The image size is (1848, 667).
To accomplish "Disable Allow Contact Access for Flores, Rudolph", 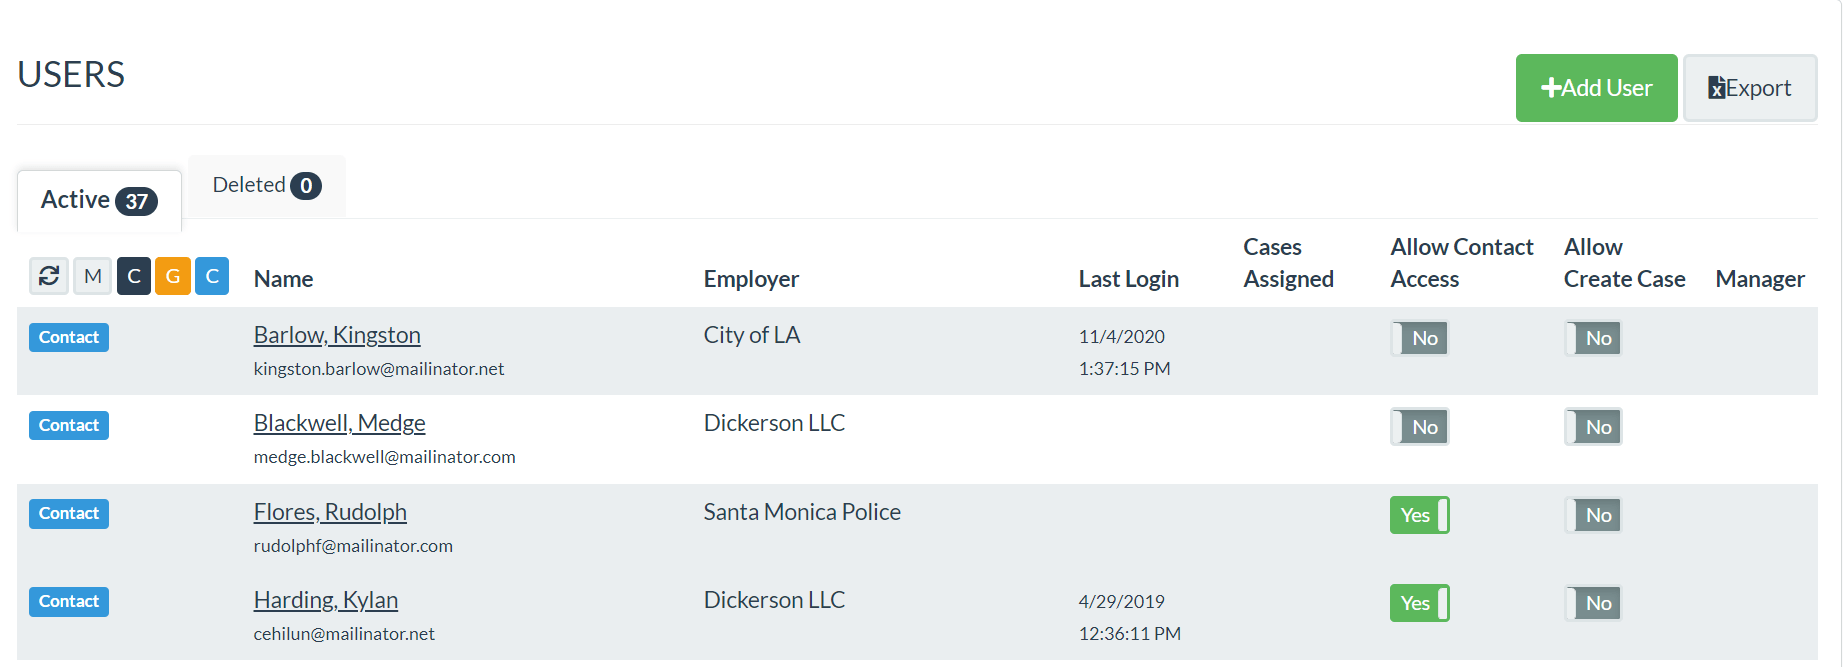I will click(x=1419, y=515).
